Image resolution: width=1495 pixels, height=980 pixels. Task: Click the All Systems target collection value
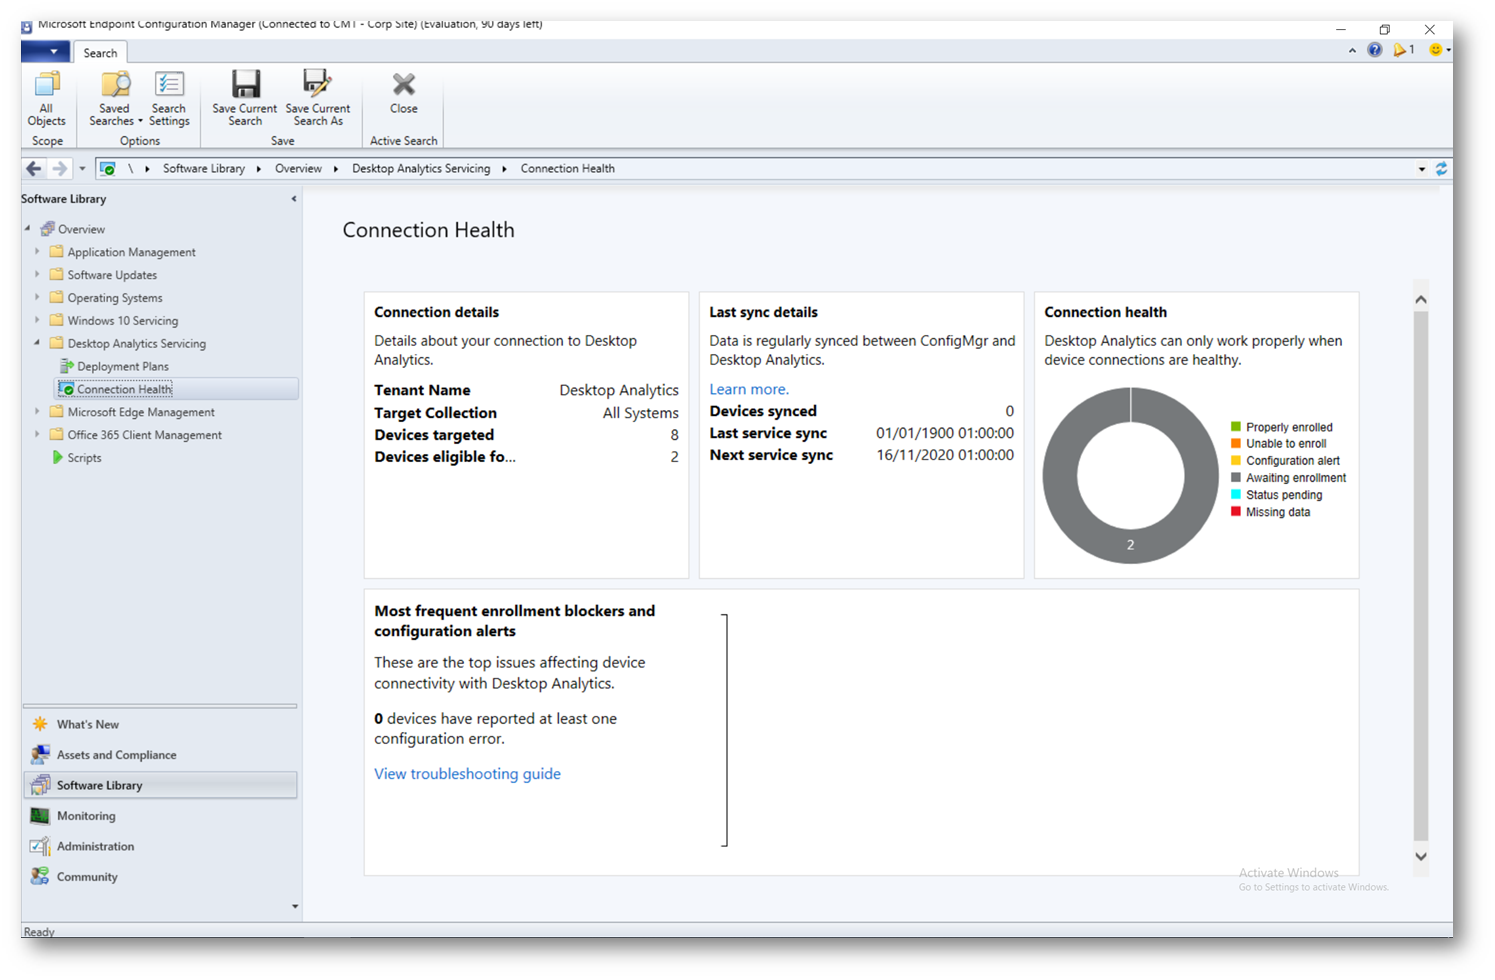coord(641,413)
